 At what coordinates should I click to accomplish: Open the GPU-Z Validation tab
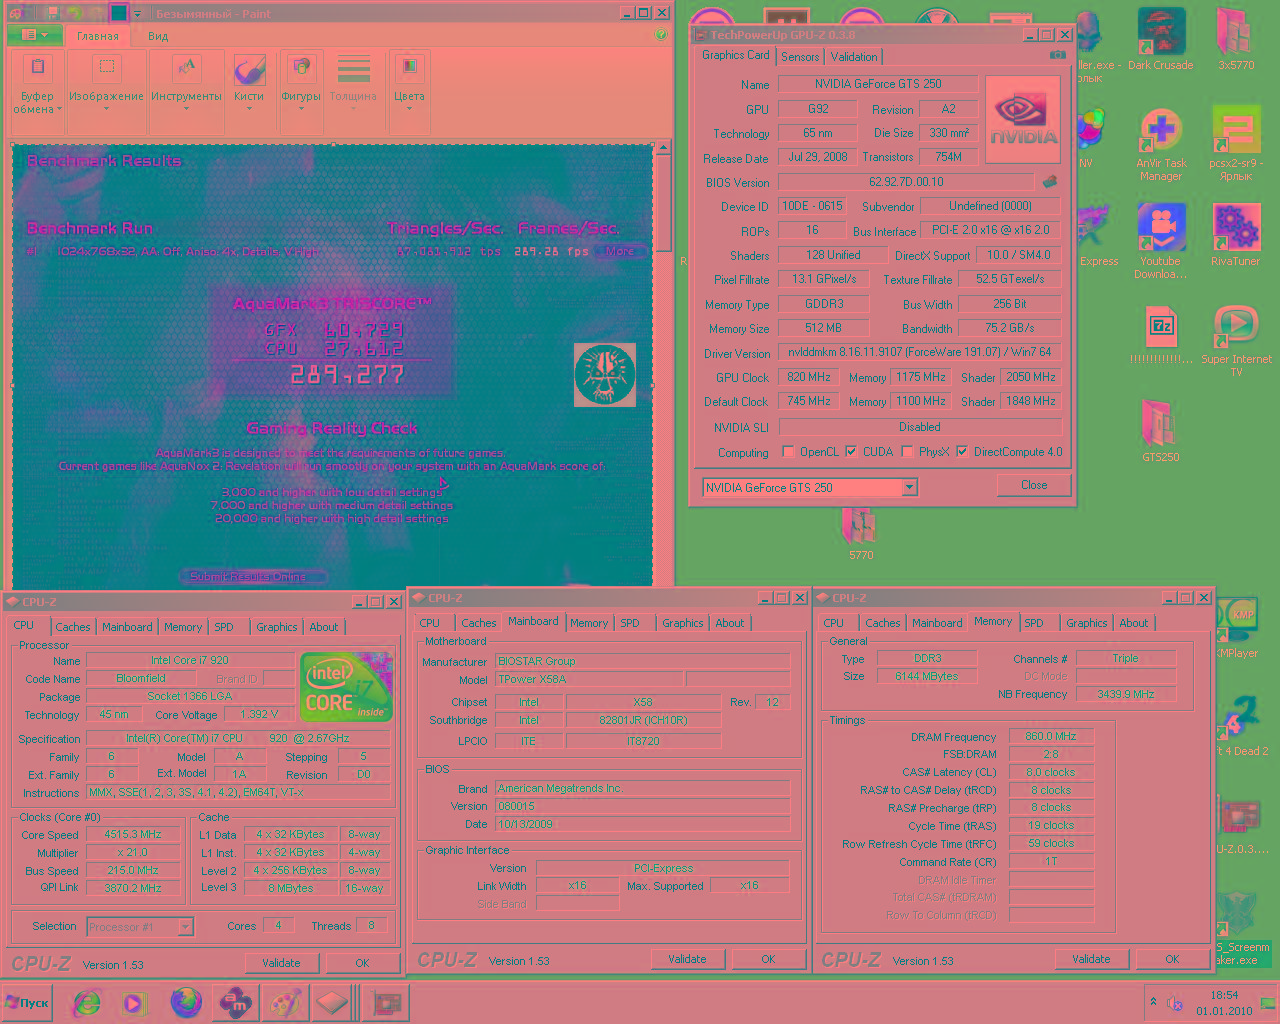pos(854,57)
